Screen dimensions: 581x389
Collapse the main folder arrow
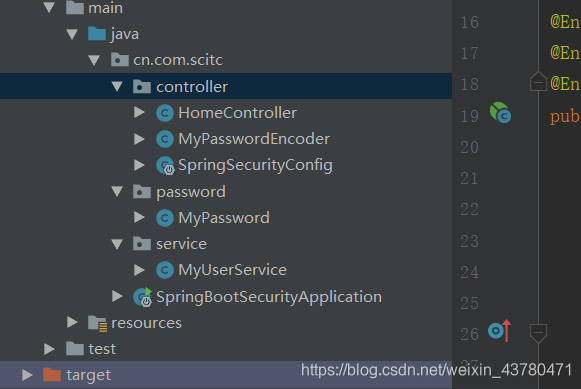pyautogui.click(x=49, y=7)
